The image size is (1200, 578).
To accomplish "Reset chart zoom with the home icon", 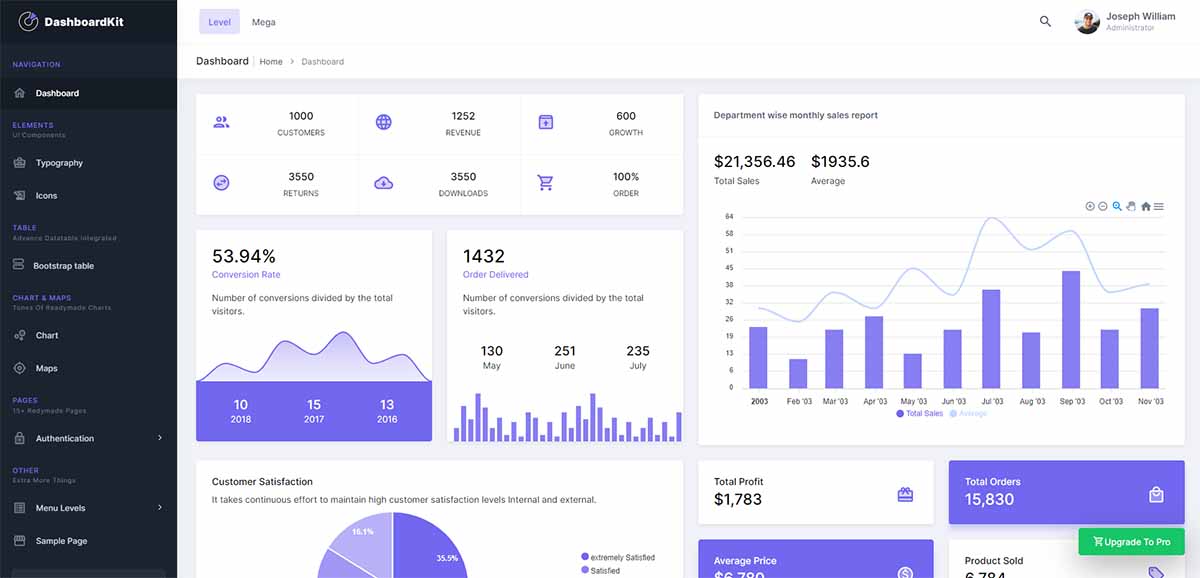I will click(1148, 206).
